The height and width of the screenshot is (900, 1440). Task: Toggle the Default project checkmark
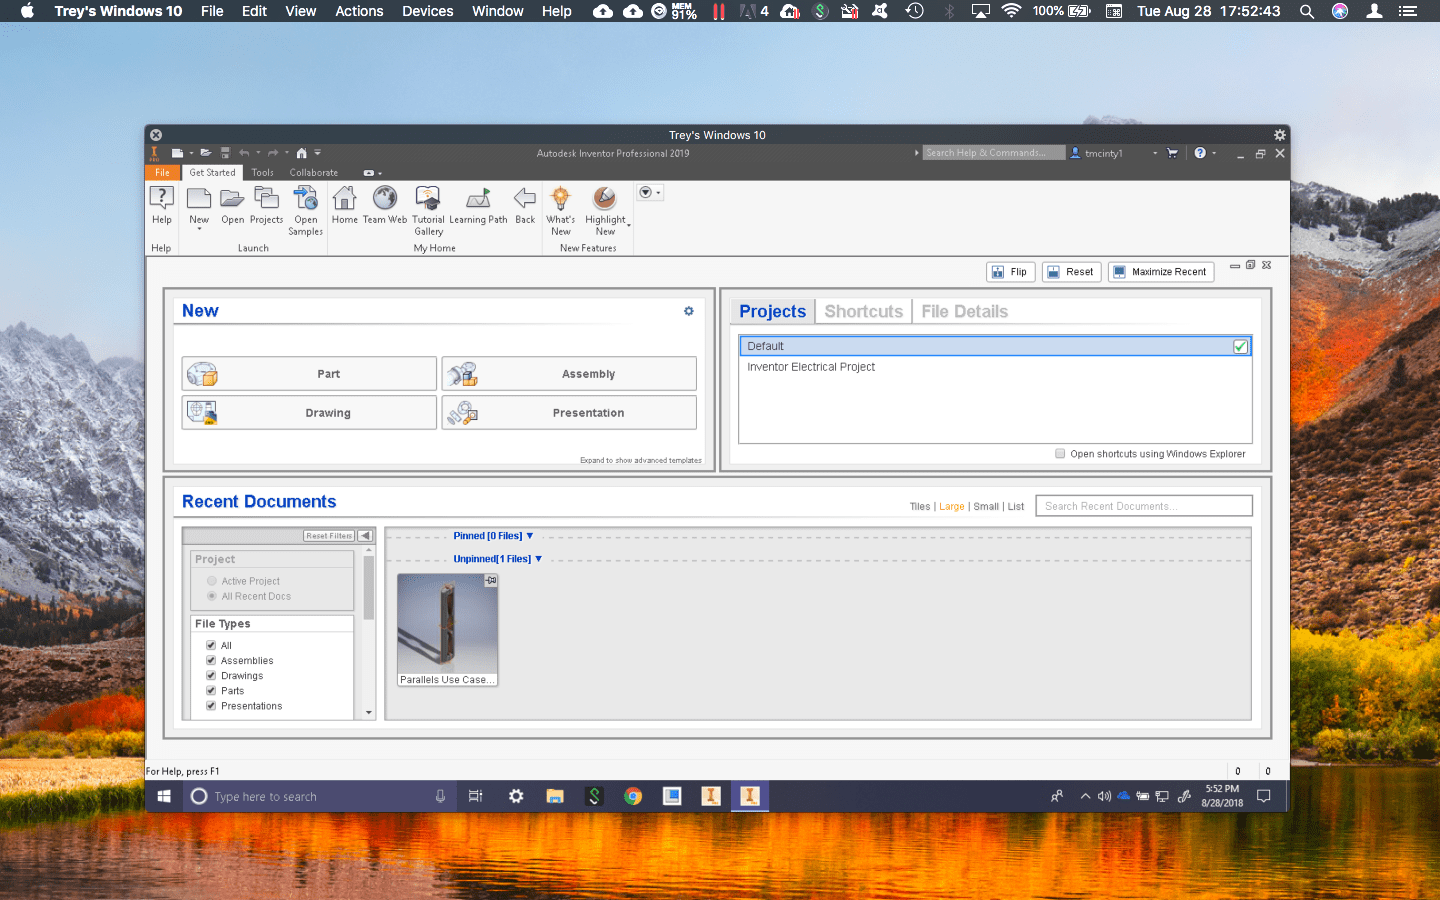click(1240, 346)
